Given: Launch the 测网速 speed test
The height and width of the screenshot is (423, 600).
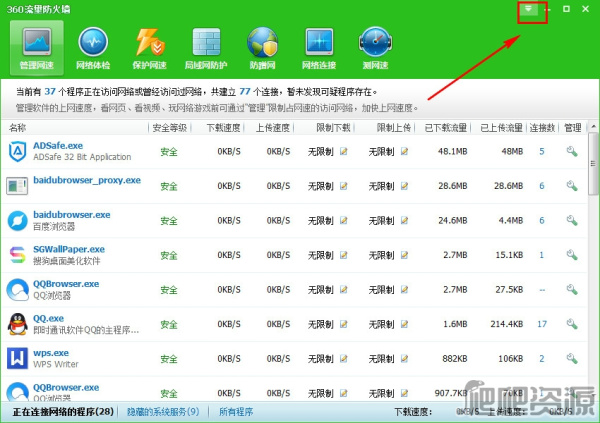Looking at the screenshot, I should coord(375,47).
